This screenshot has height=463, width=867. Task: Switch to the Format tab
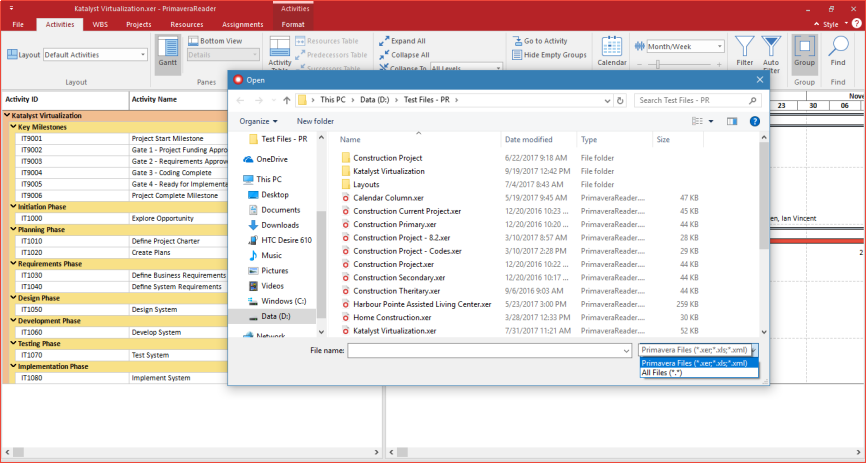tap(293, 24)
